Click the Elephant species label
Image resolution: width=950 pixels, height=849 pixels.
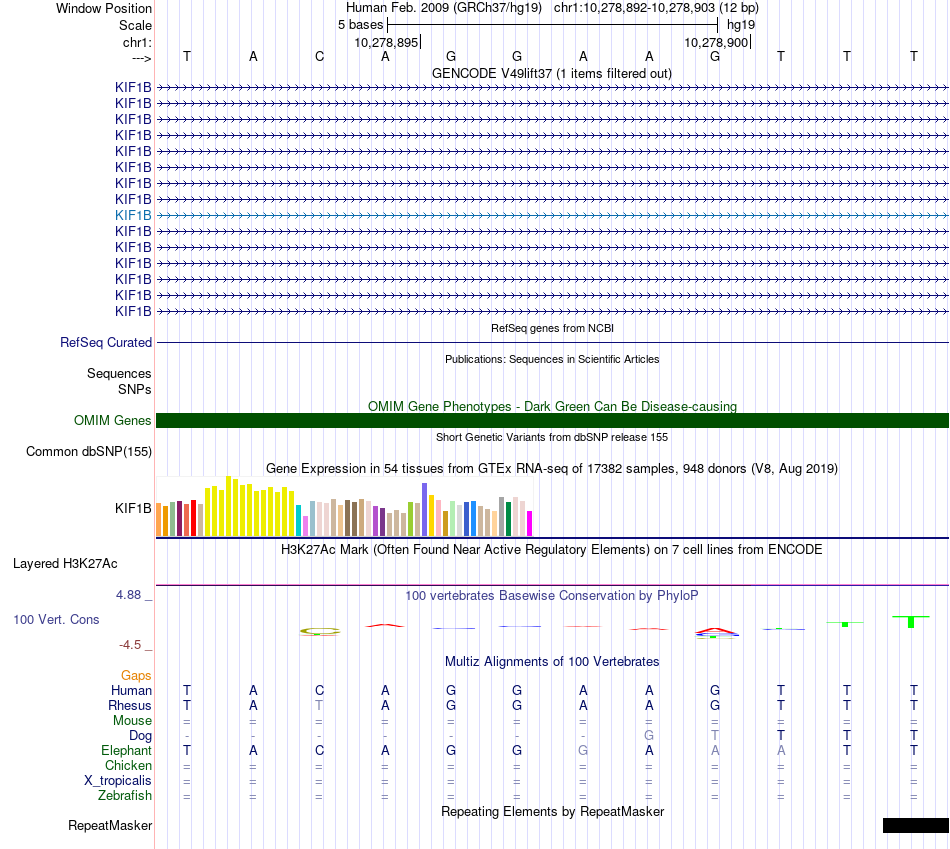pos(127,751)
